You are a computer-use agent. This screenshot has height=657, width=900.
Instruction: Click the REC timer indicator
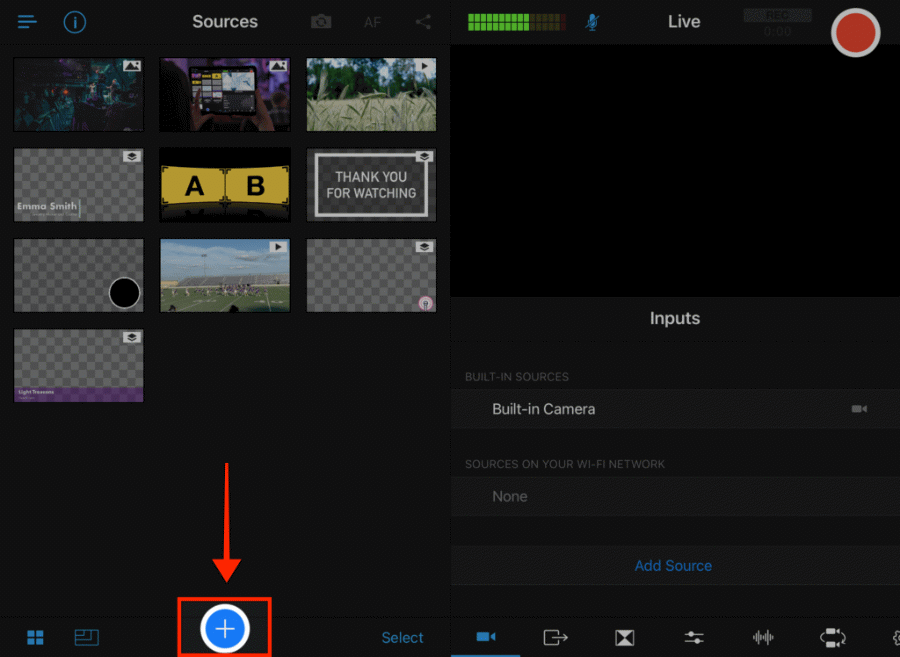(x=777, y=23)
